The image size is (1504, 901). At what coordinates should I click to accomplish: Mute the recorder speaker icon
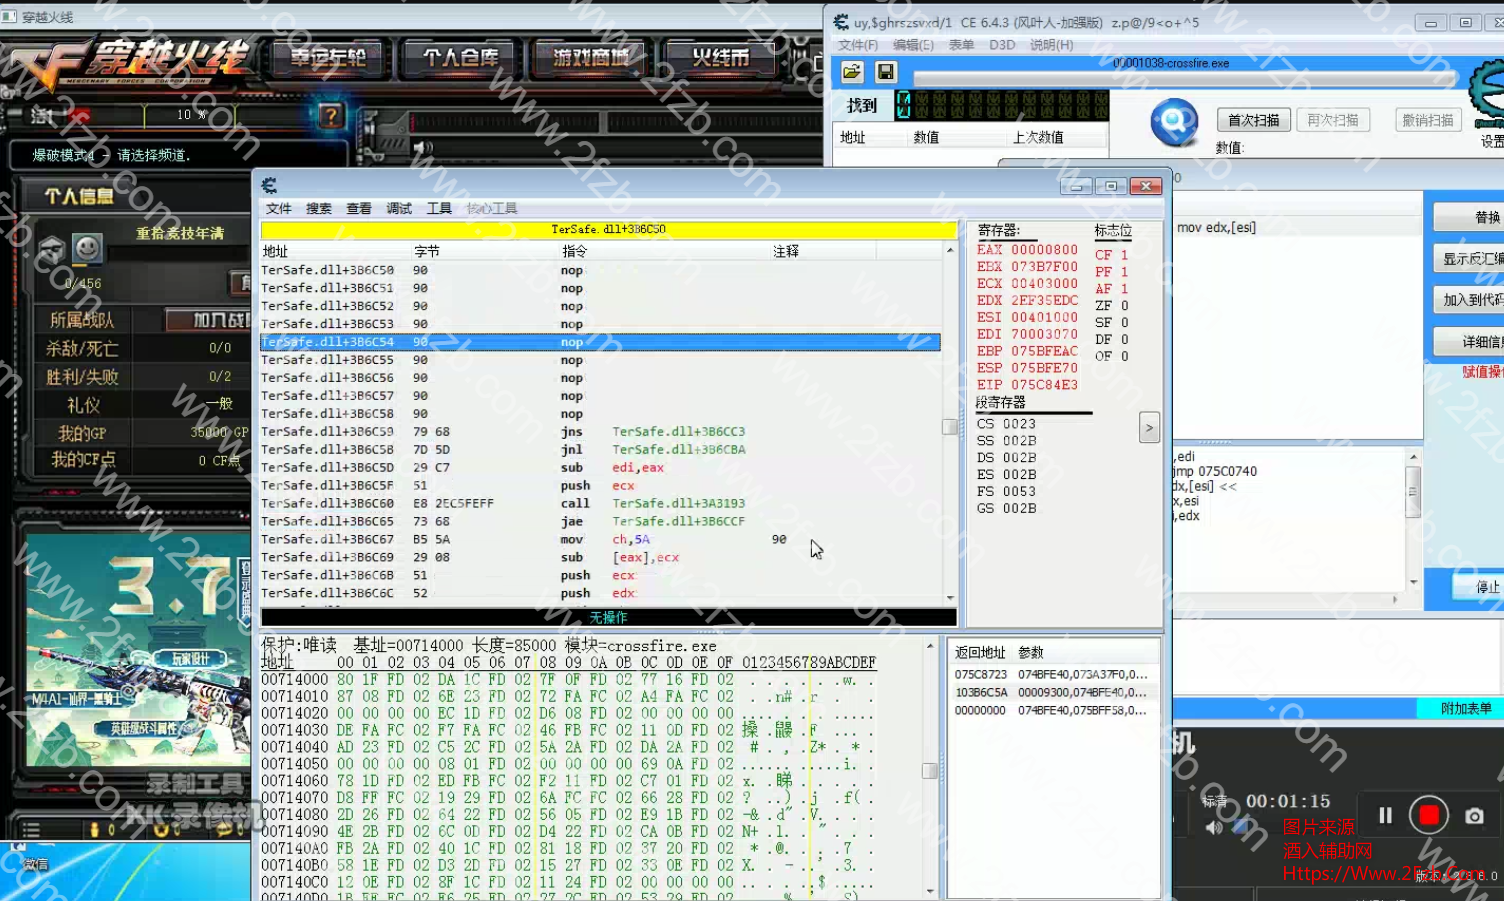click(x=1214, y=827)
